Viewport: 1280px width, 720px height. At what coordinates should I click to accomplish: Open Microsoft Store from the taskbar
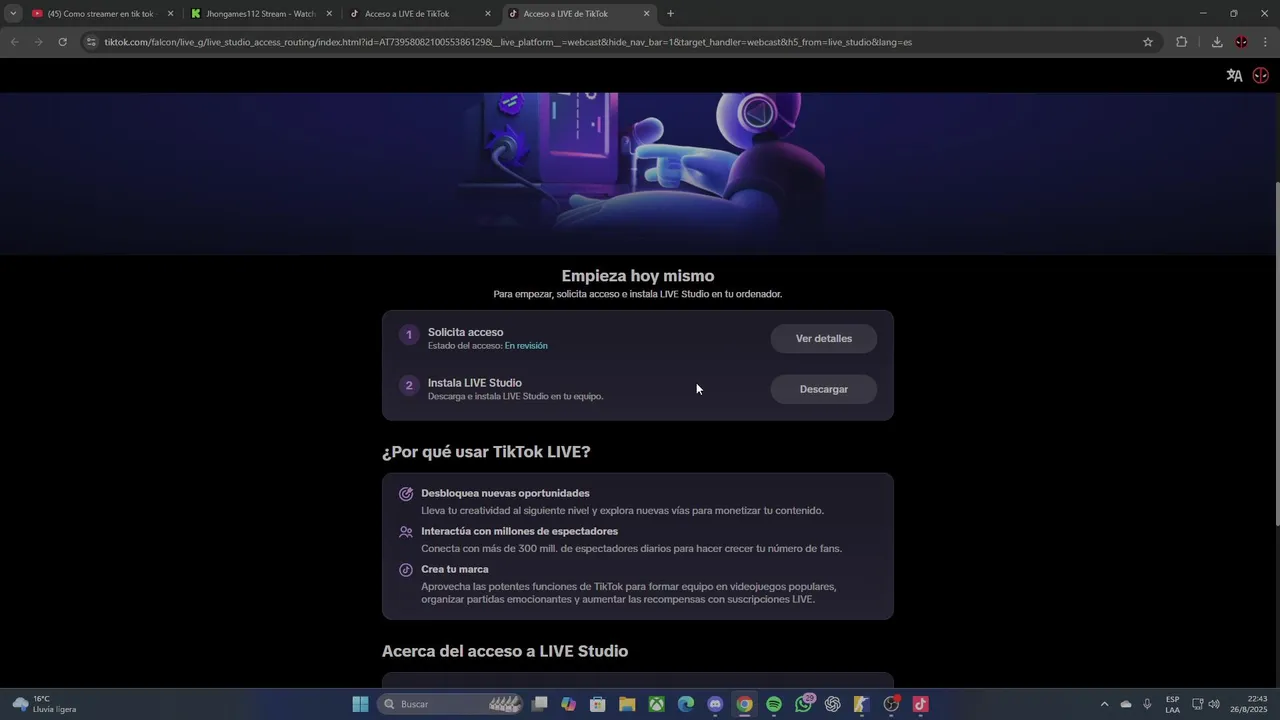tap(598, 704)
